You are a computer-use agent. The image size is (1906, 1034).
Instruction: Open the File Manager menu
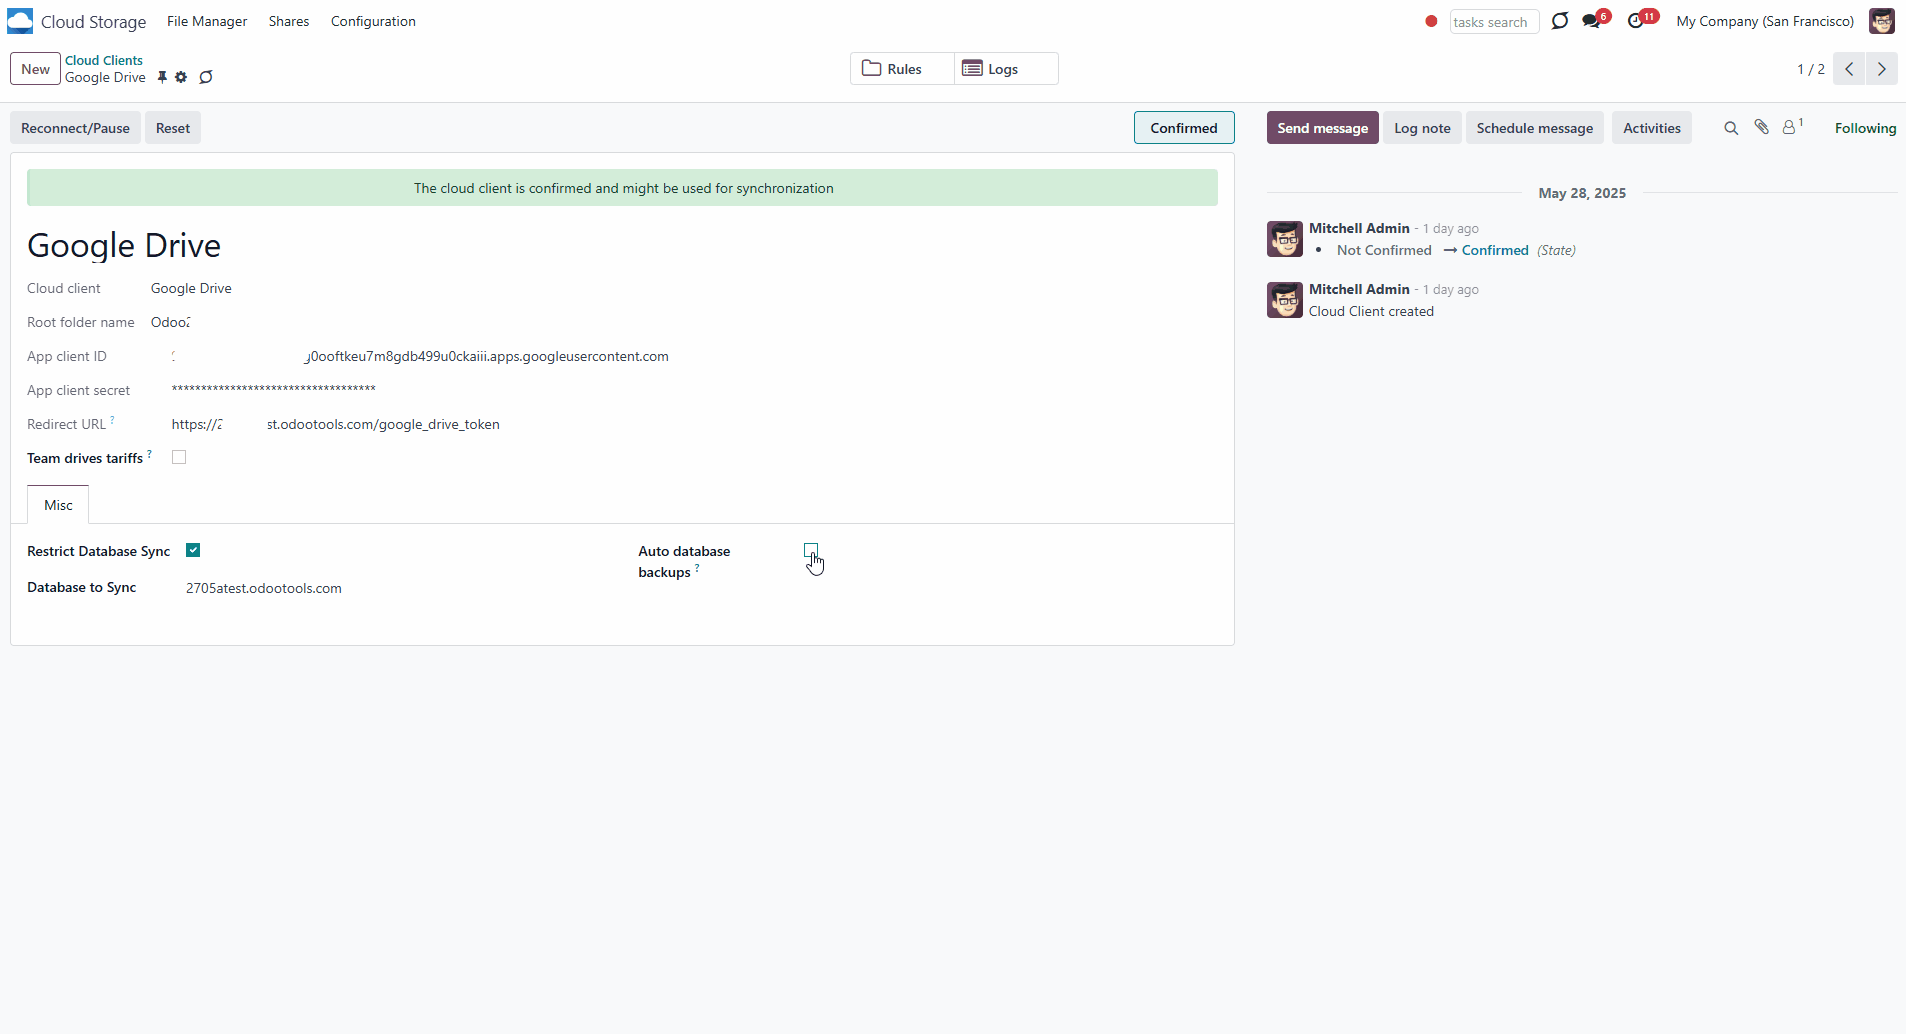pos(207,21)
